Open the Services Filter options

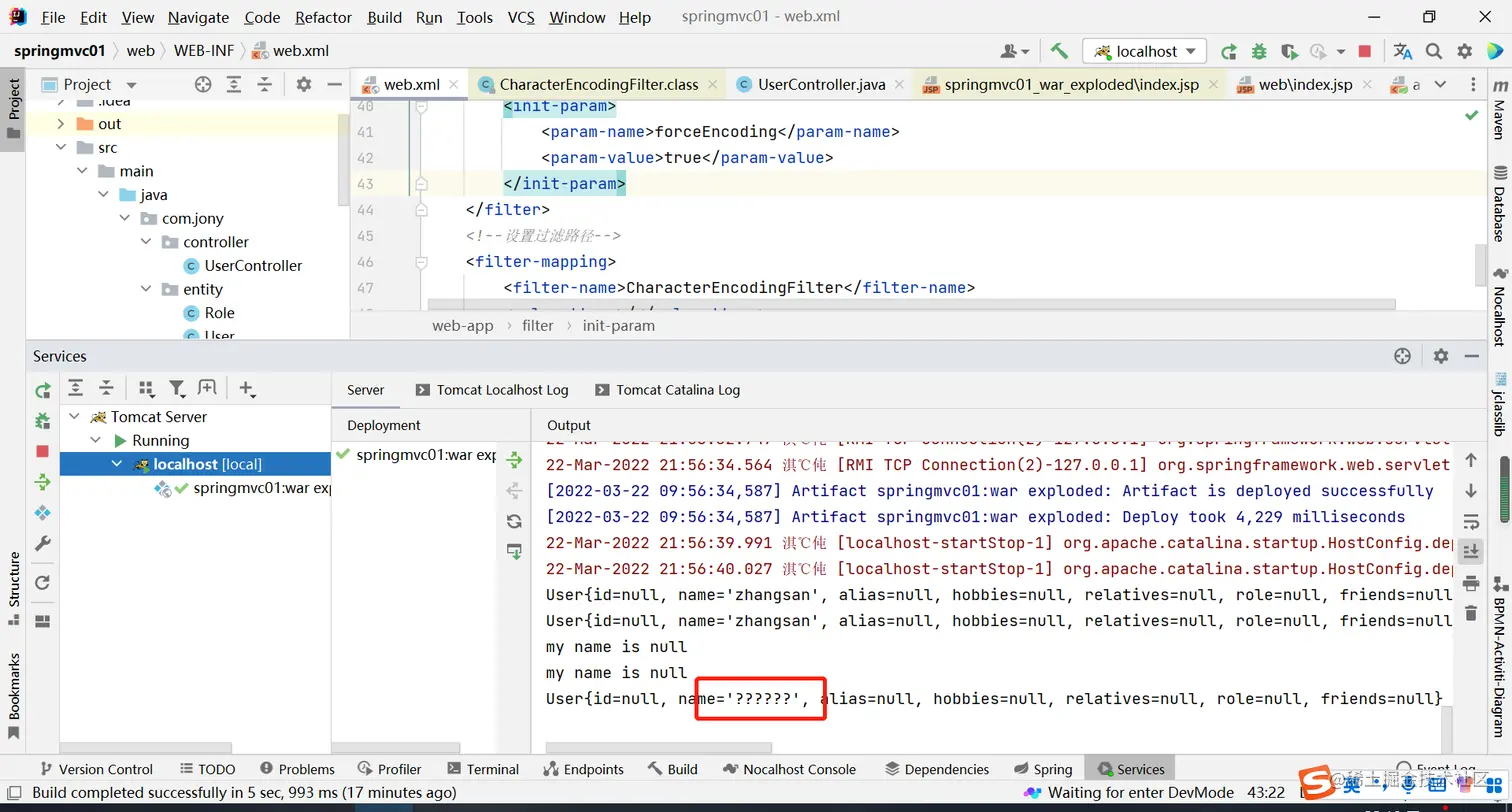pyautogui.click(x=177, y=388)
